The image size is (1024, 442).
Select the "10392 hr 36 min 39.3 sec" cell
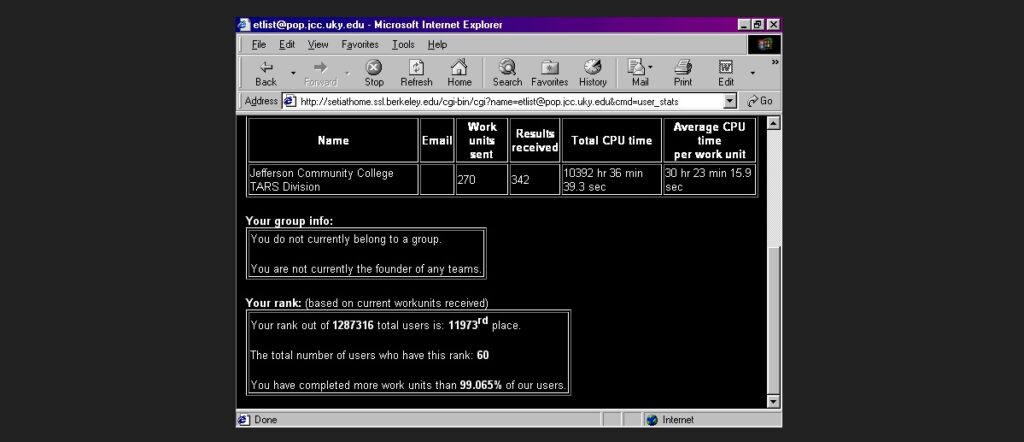pyautogui.click(x=612, y=180)
